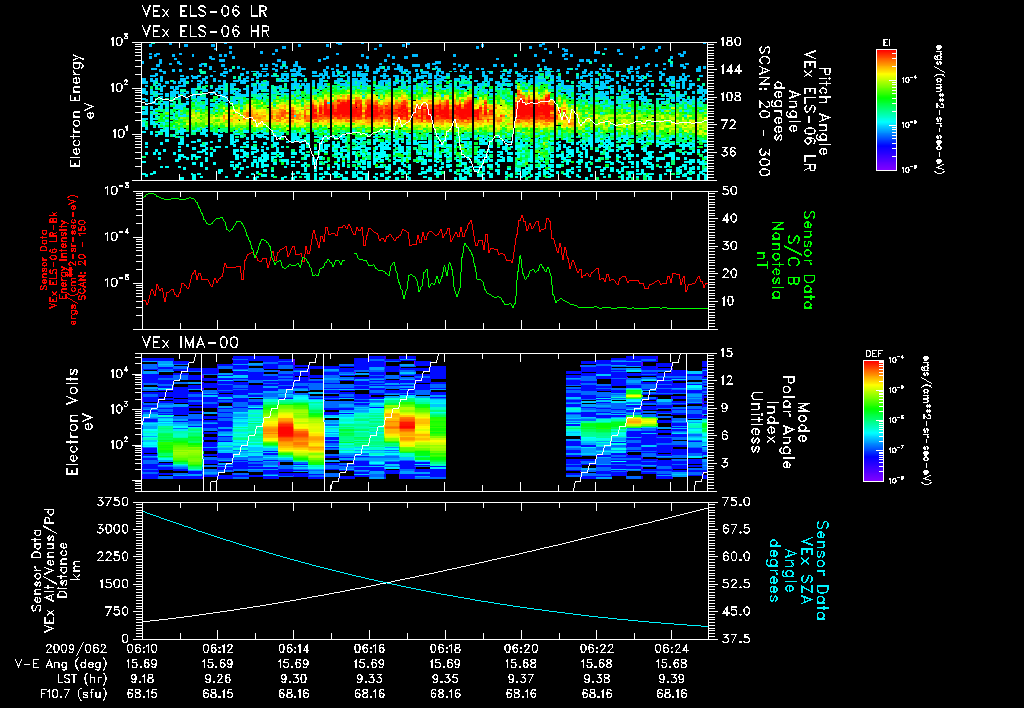Click the IMA ion spectrogram panel
1024x708 pixels.
point(425,422)
